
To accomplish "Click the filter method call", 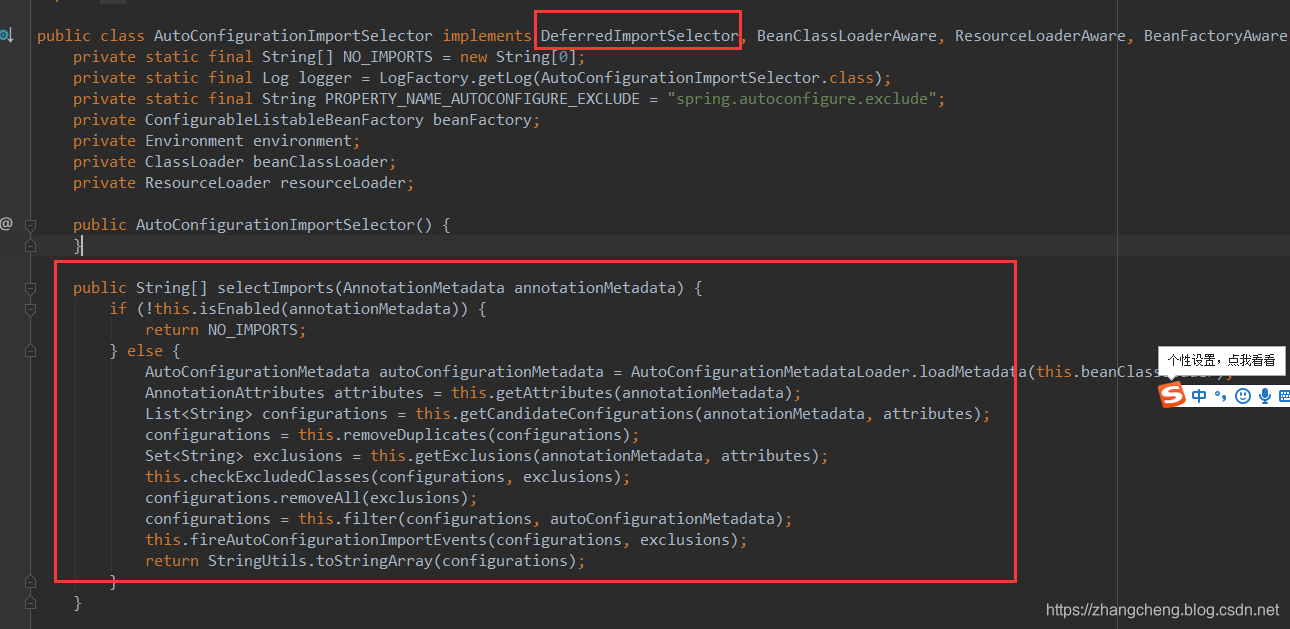I will coord(369,518).
